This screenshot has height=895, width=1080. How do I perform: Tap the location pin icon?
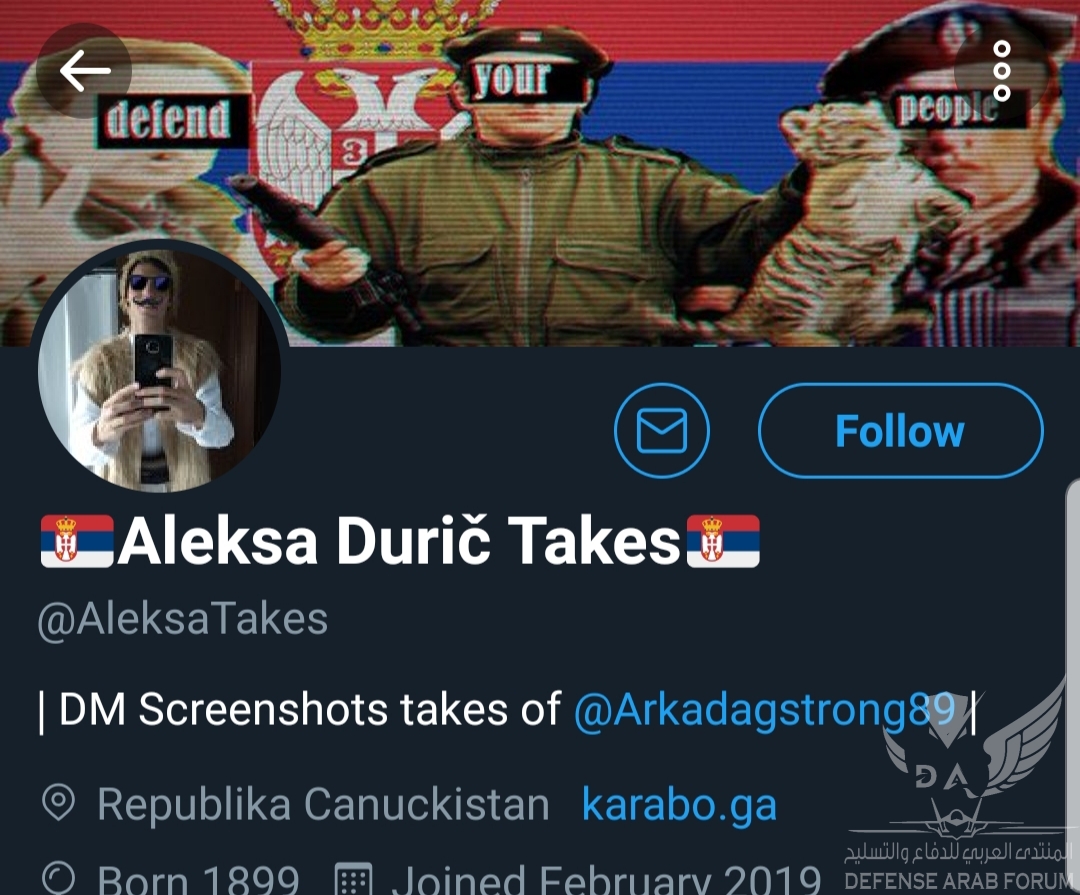pyautogui.click(x=58, y=803)
